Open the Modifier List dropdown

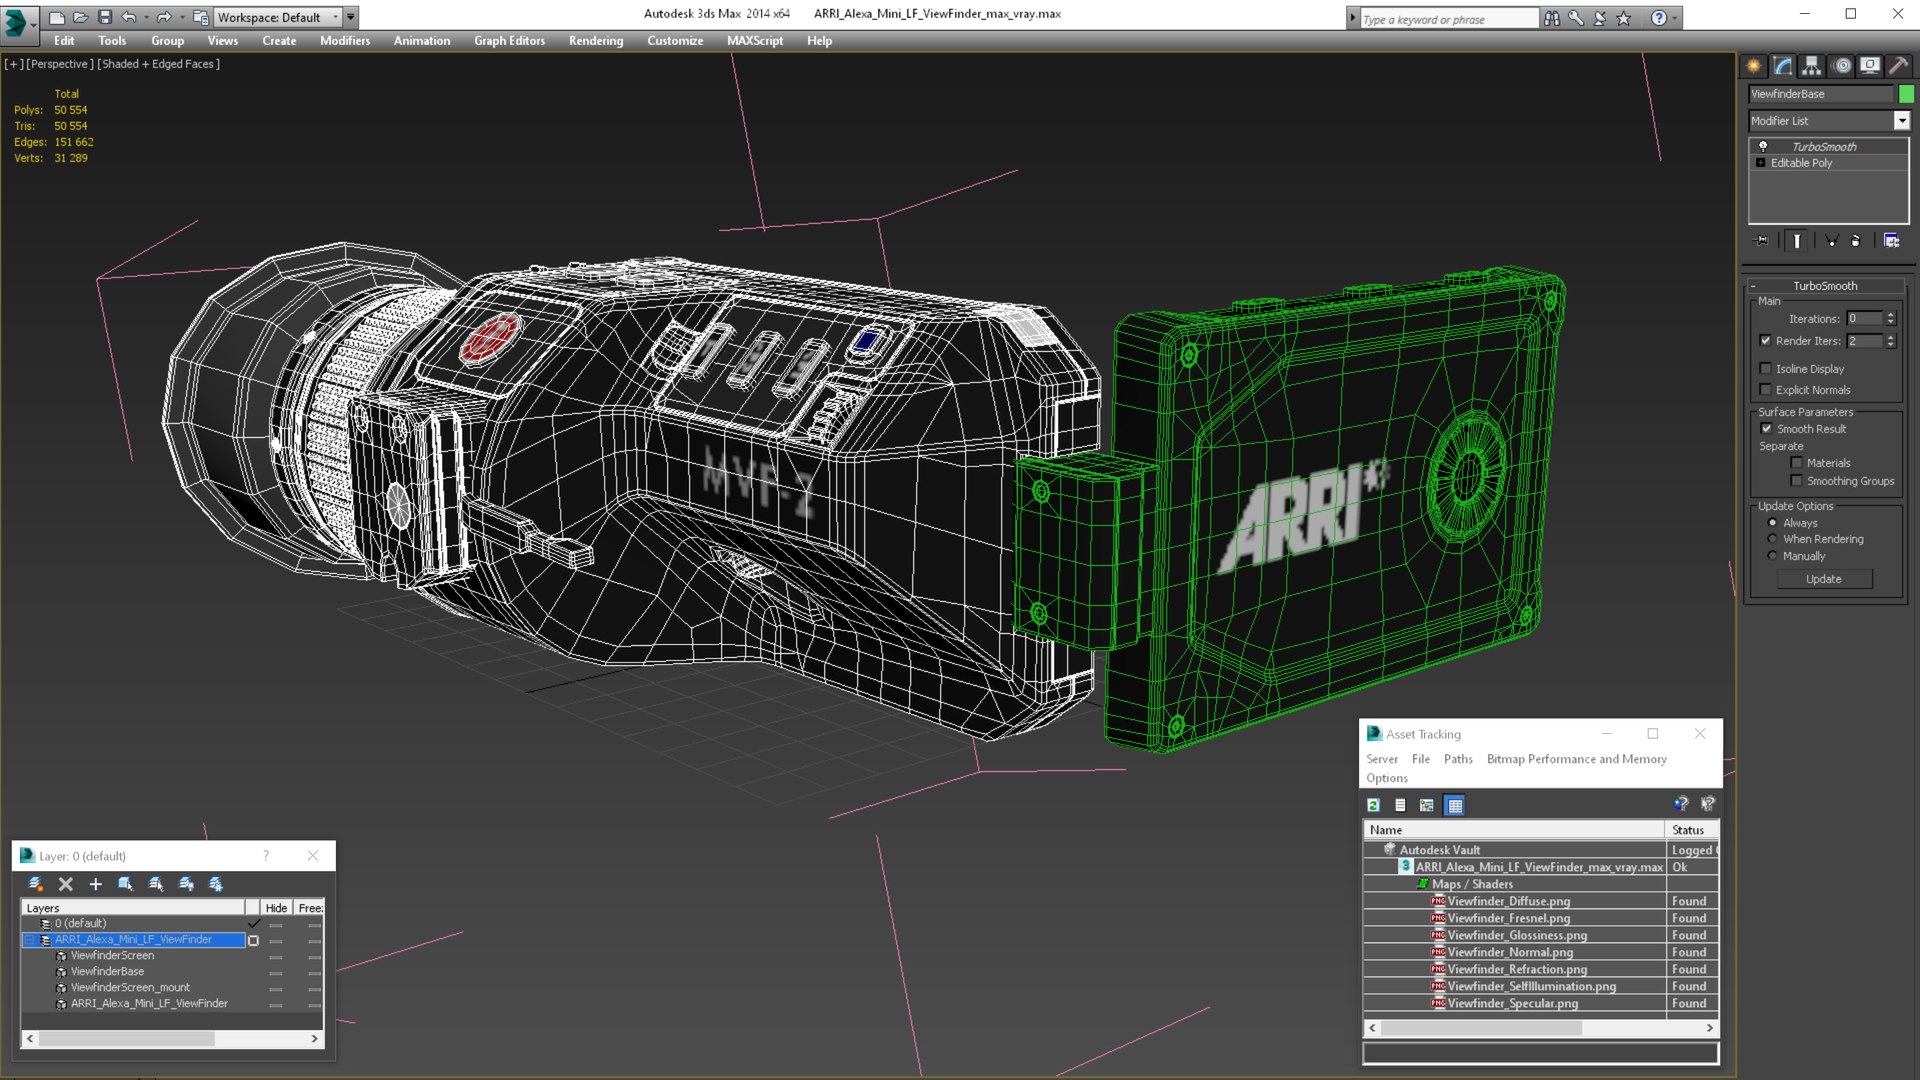click(x=1902, y=121)
